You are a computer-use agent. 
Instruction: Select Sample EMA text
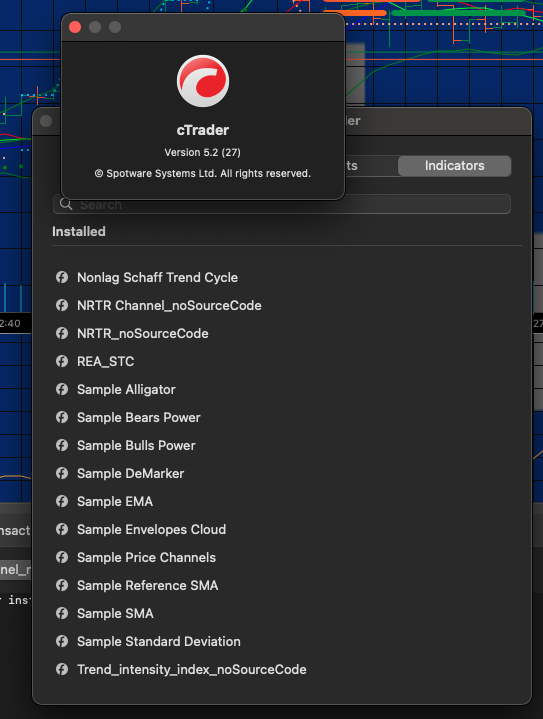coord(115,501)
